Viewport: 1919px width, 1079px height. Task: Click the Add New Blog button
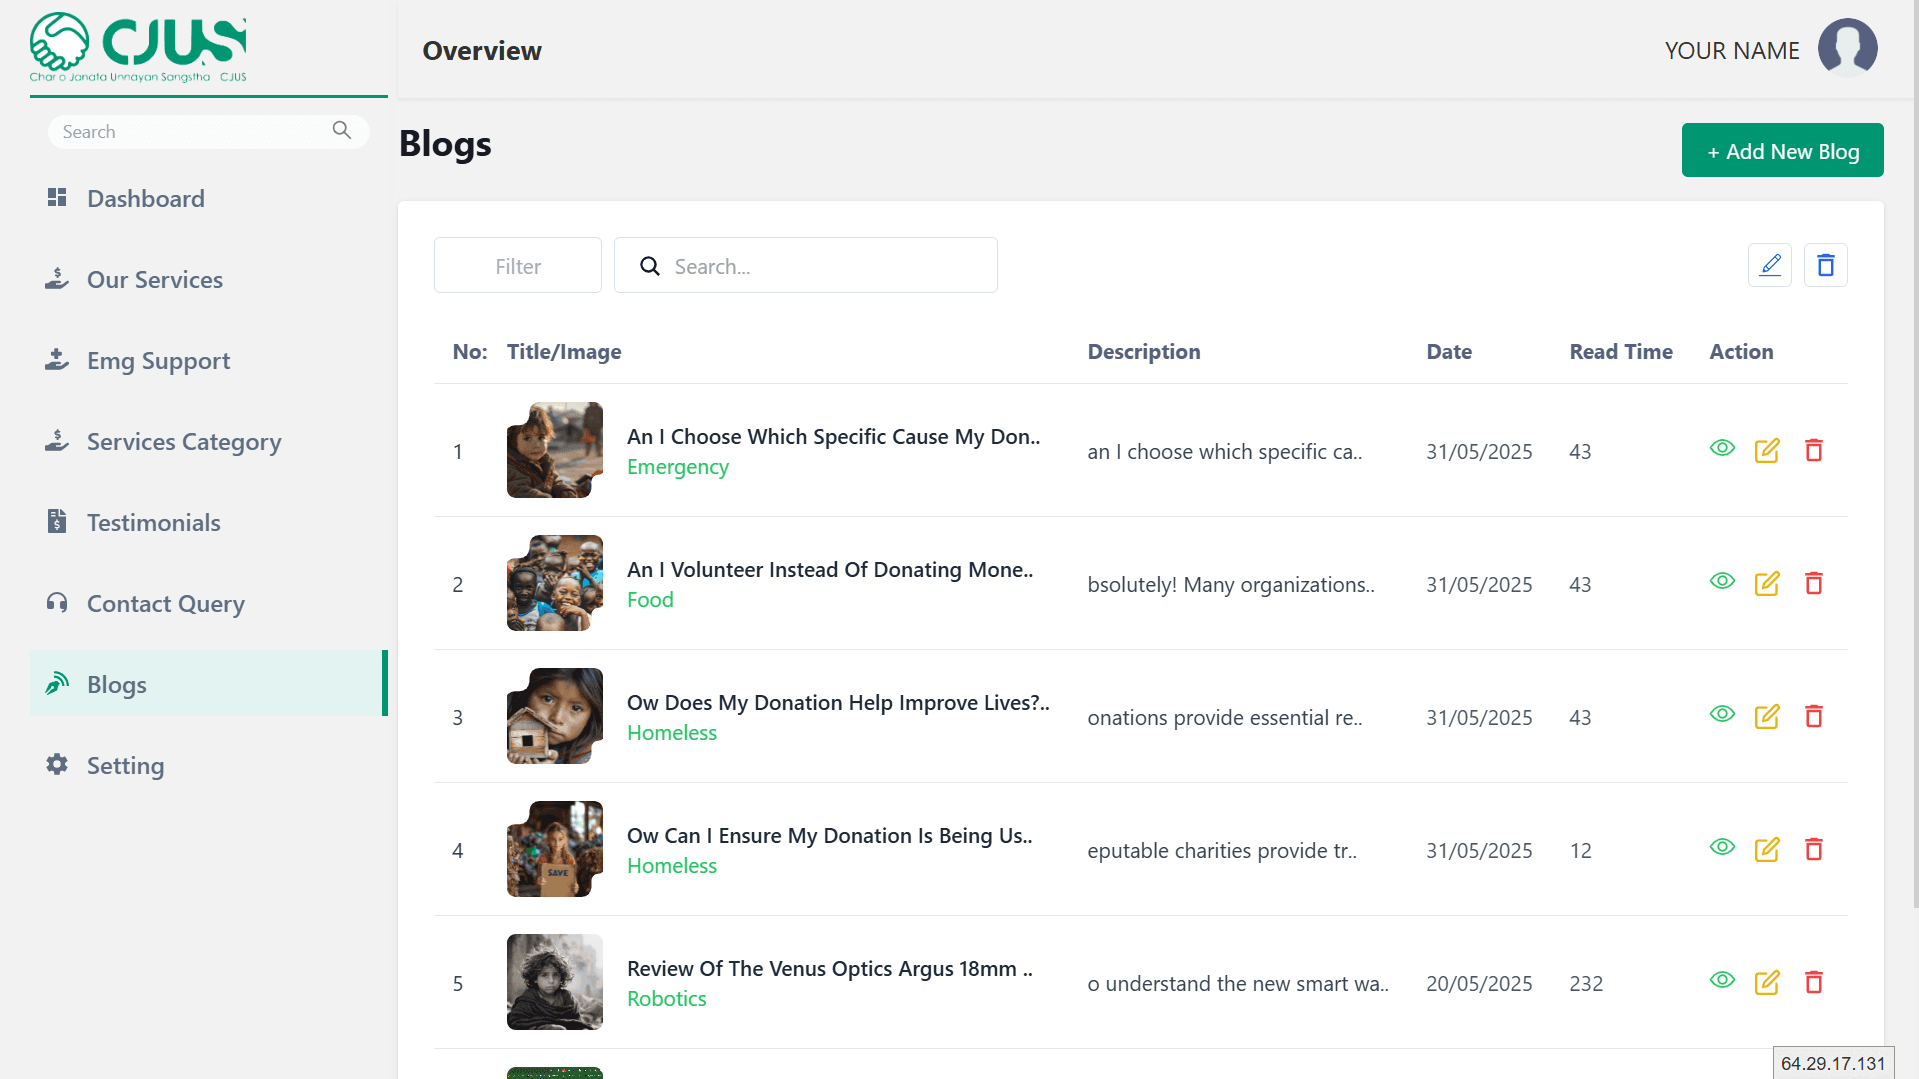tap(1782, 151)
